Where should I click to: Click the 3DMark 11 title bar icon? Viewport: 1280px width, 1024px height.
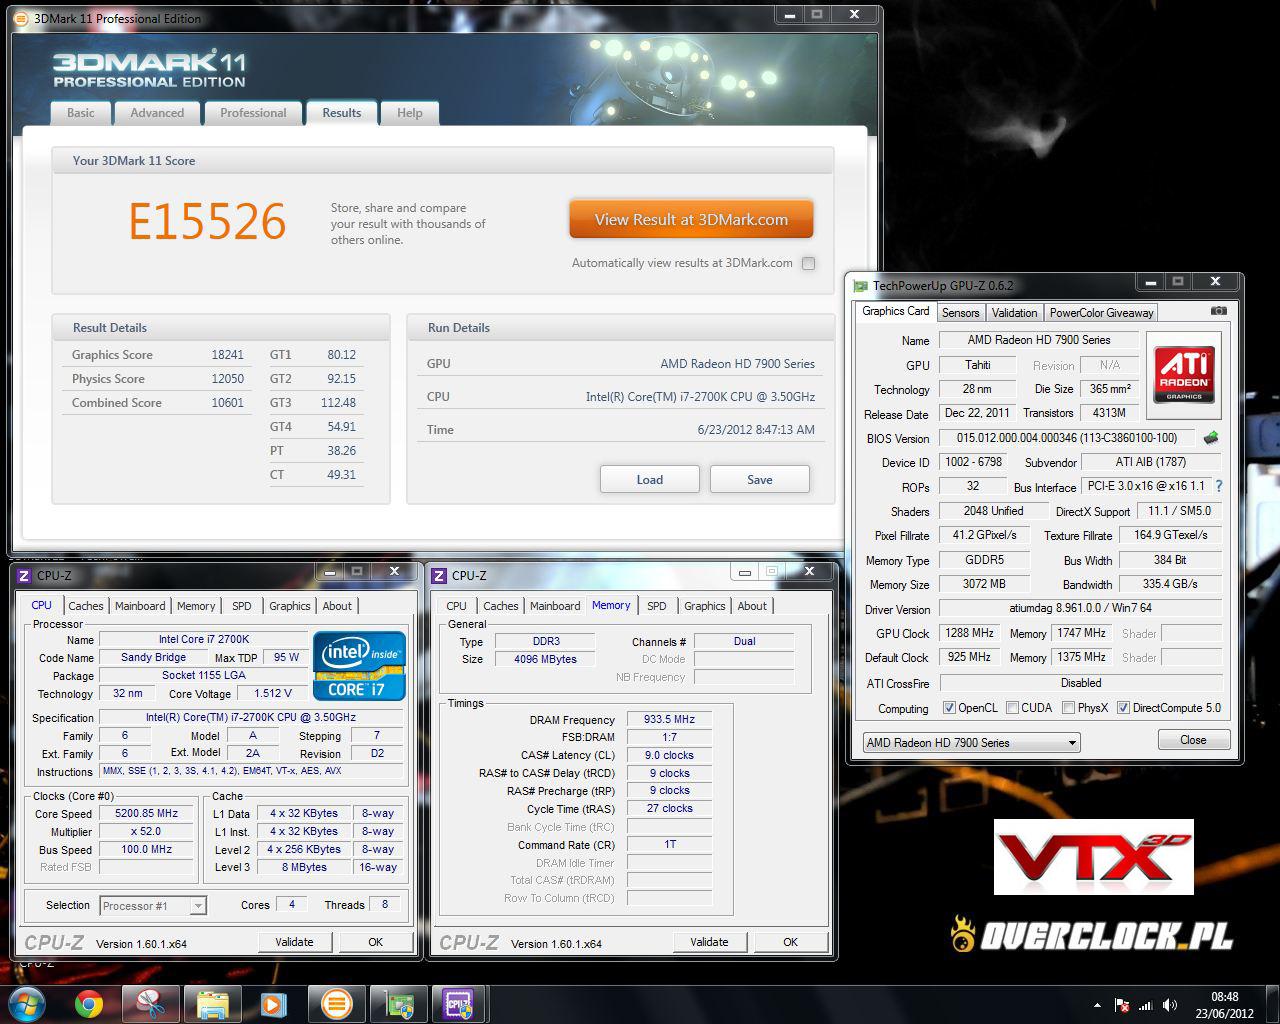pyautogui.click(x=22, y=18)
